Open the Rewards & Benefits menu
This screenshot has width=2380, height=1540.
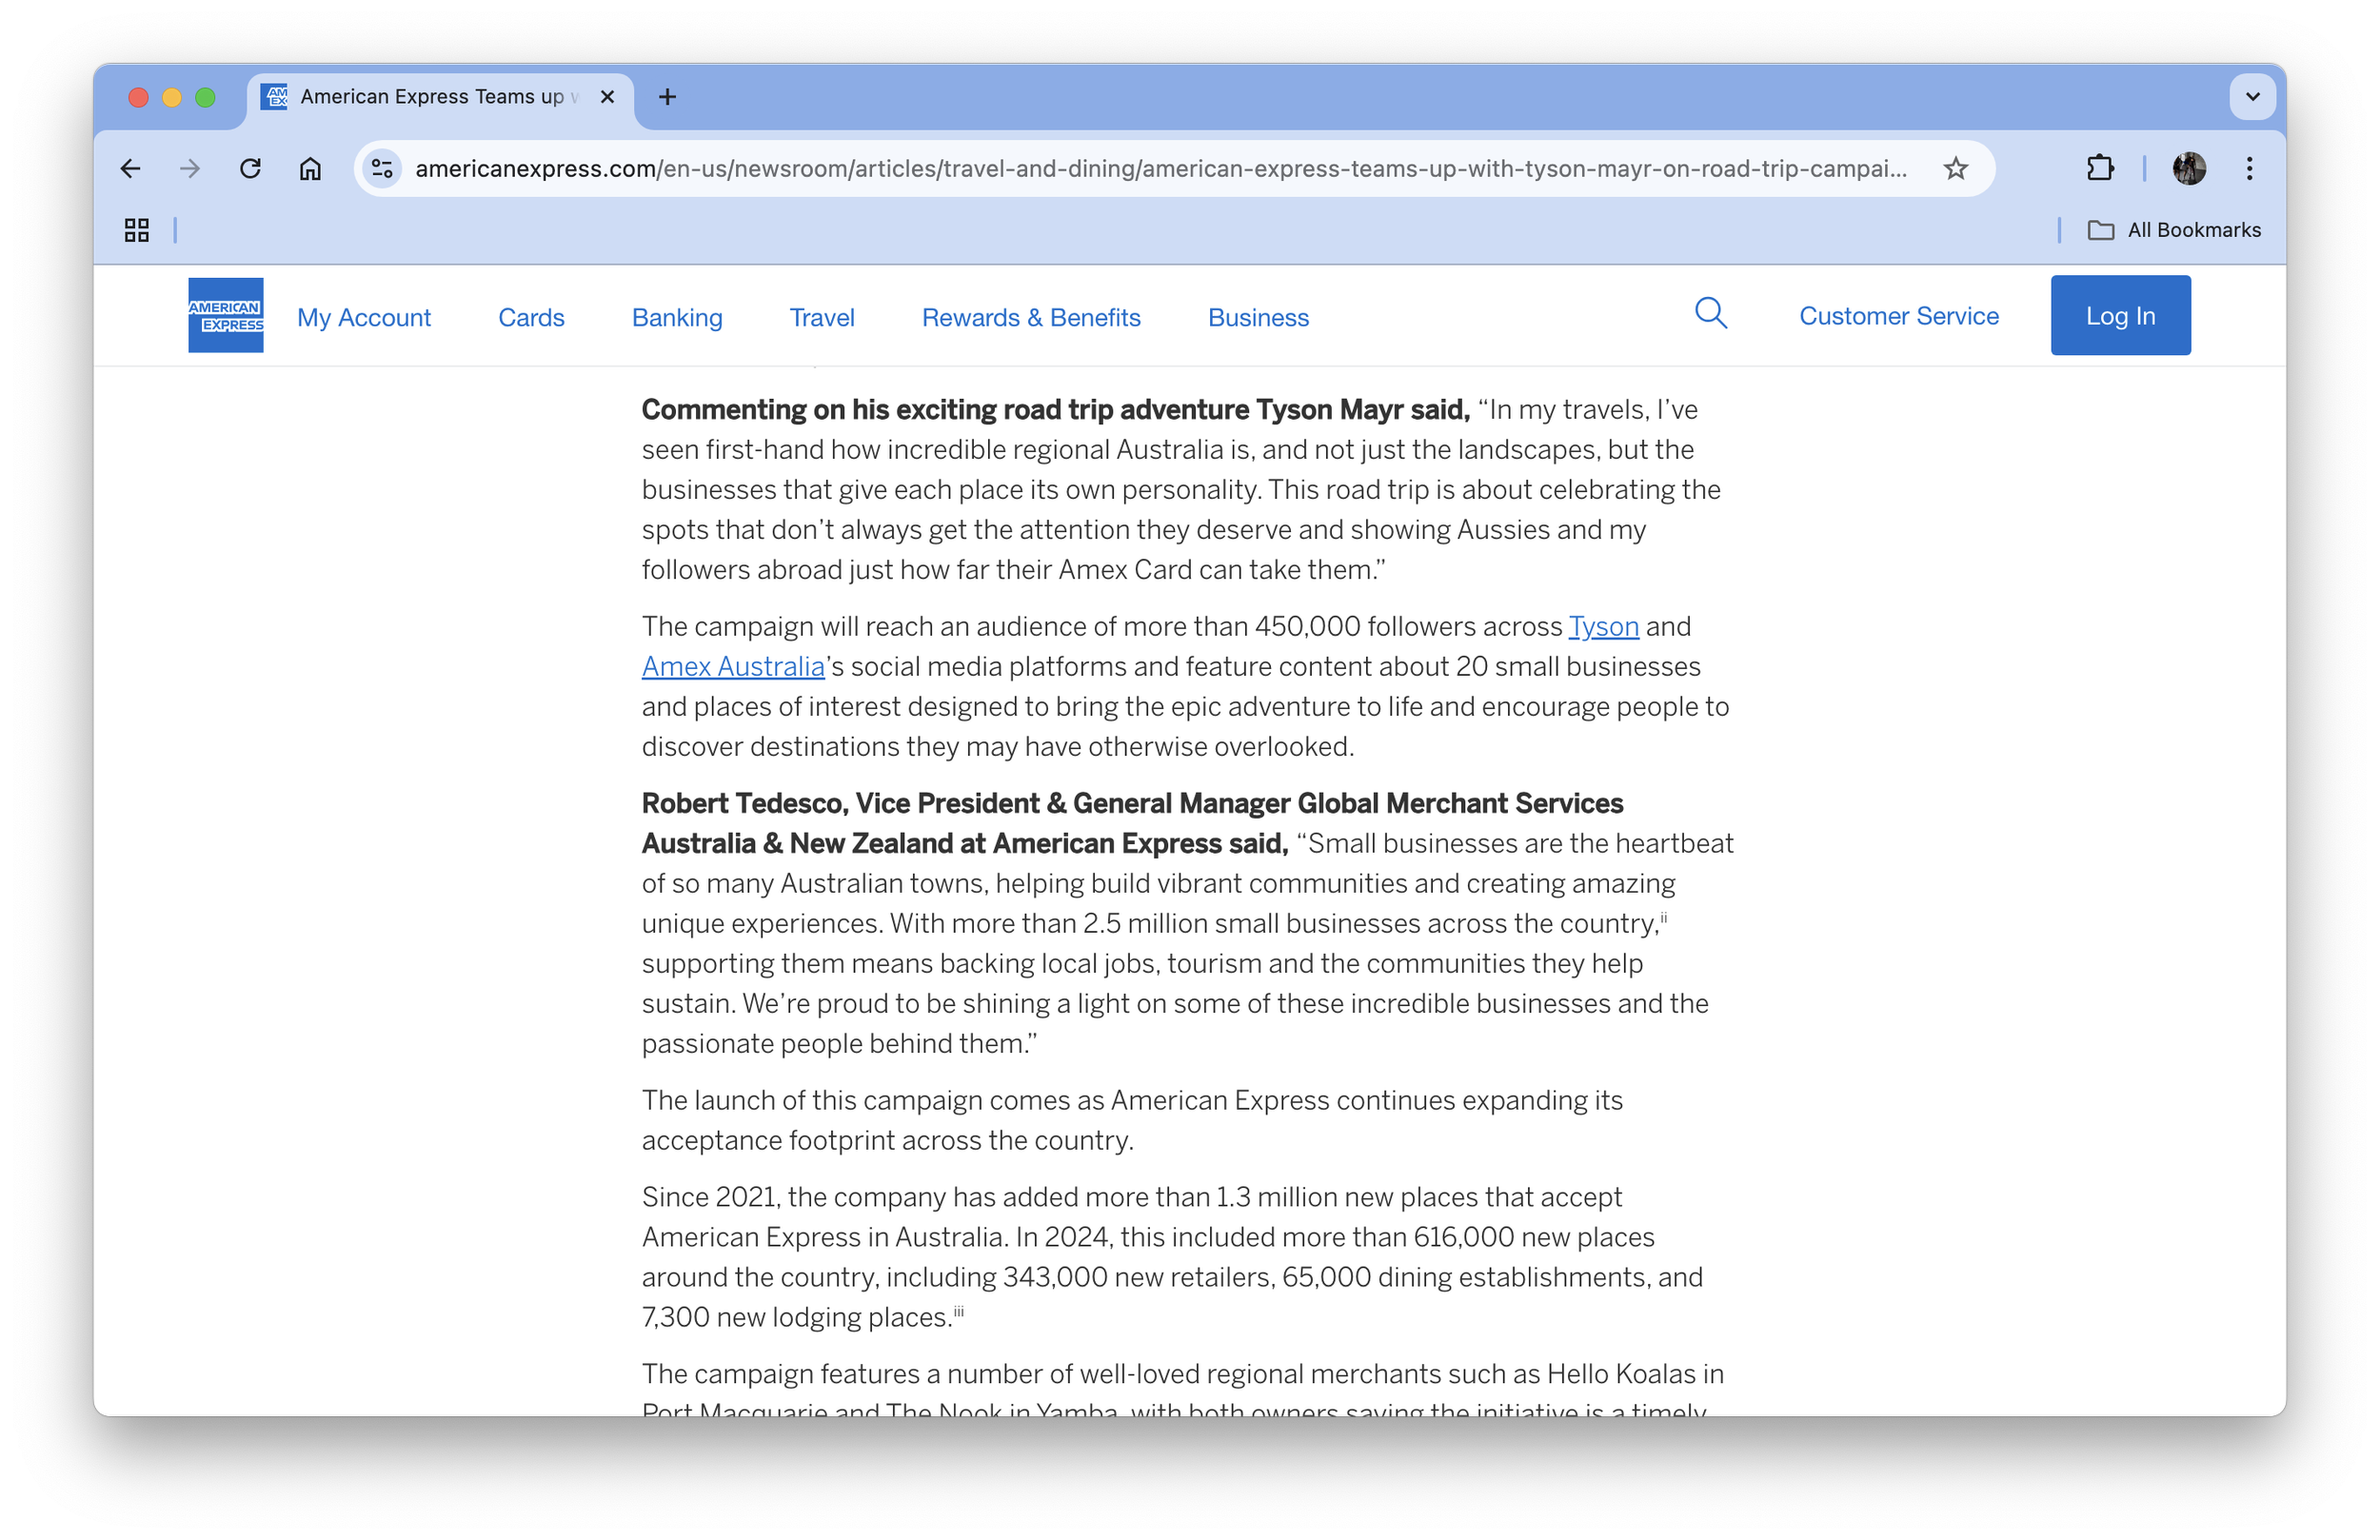coord(1031,317)
